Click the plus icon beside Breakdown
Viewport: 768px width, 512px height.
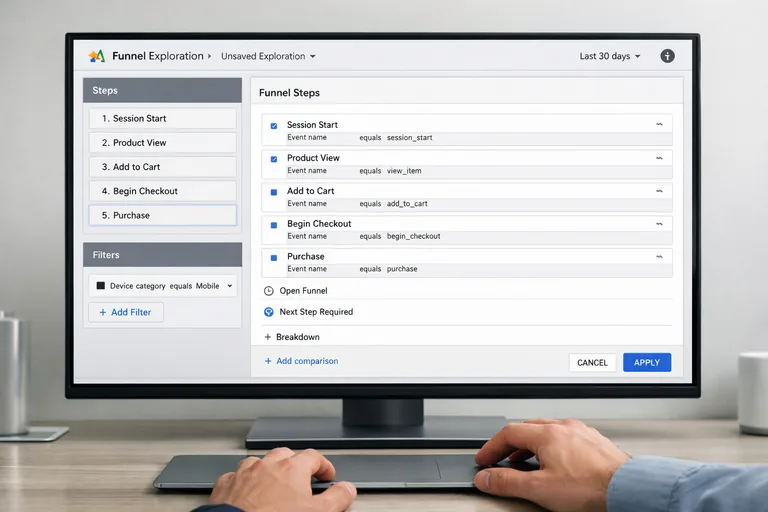coord(268,337)
